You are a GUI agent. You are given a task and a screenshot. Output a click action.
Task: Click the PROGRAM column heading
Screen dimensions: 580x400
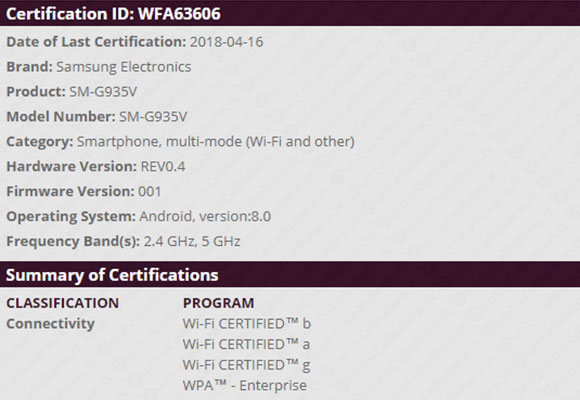218,303
